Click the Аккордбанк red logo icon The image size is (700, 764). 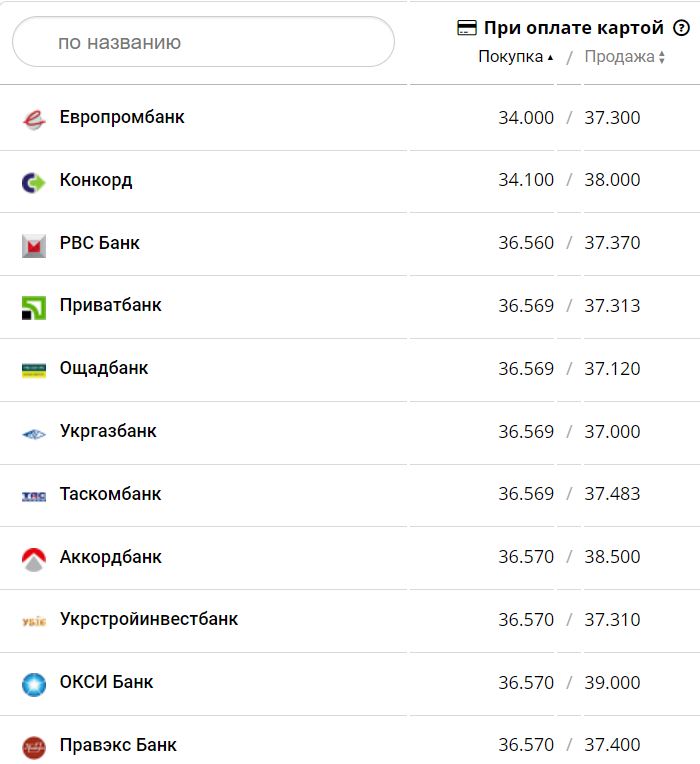pos(34,559)
